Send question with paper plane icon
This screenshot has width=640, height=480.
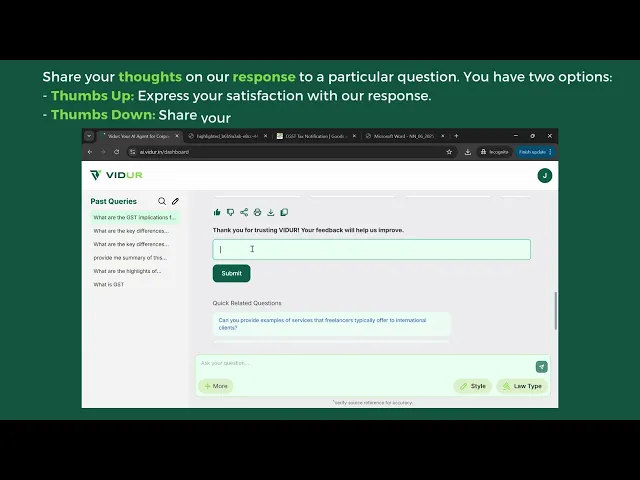coord(541,367)
